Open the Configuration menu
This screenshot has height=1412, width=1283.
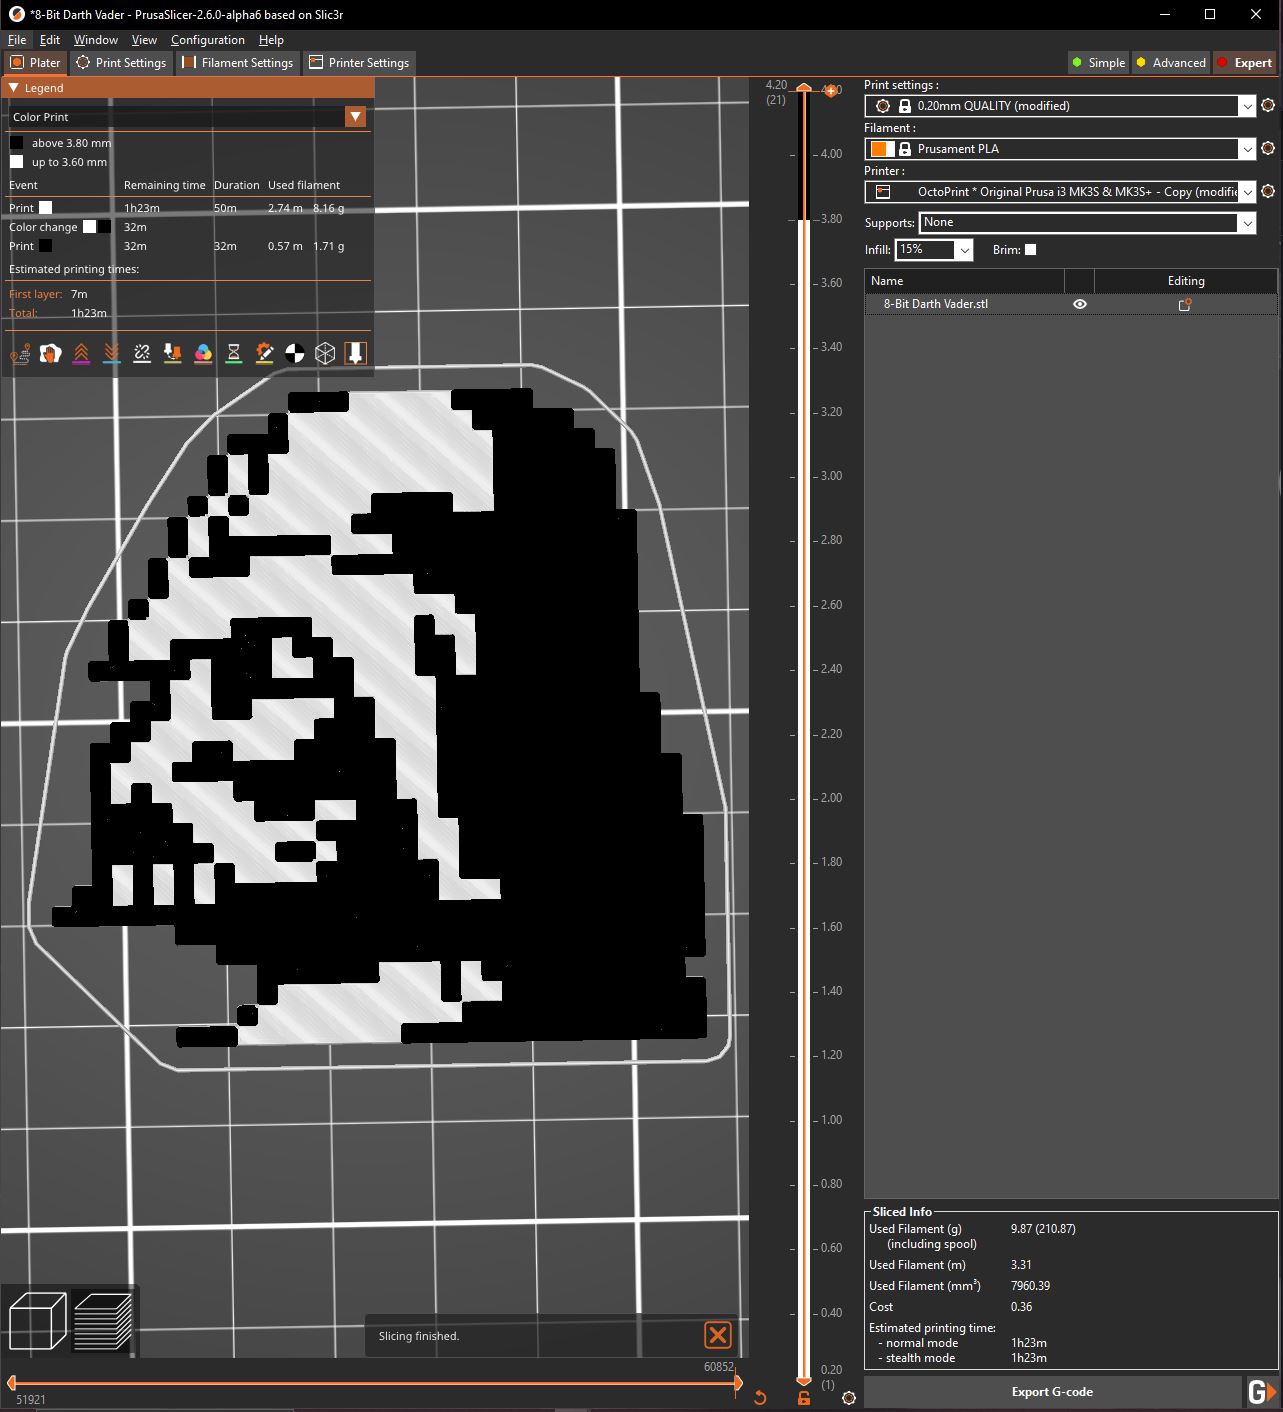[x=207, y=39]
